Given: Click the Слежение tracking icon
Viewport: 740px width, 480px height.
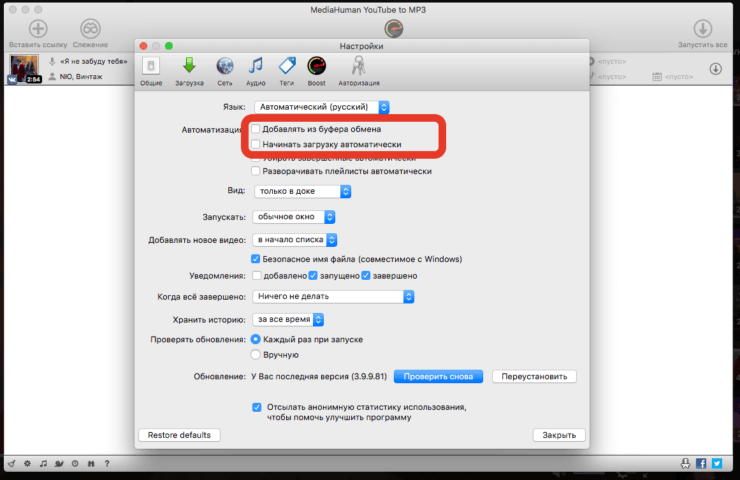Looking at the screenshot, I should coord(90,29).
